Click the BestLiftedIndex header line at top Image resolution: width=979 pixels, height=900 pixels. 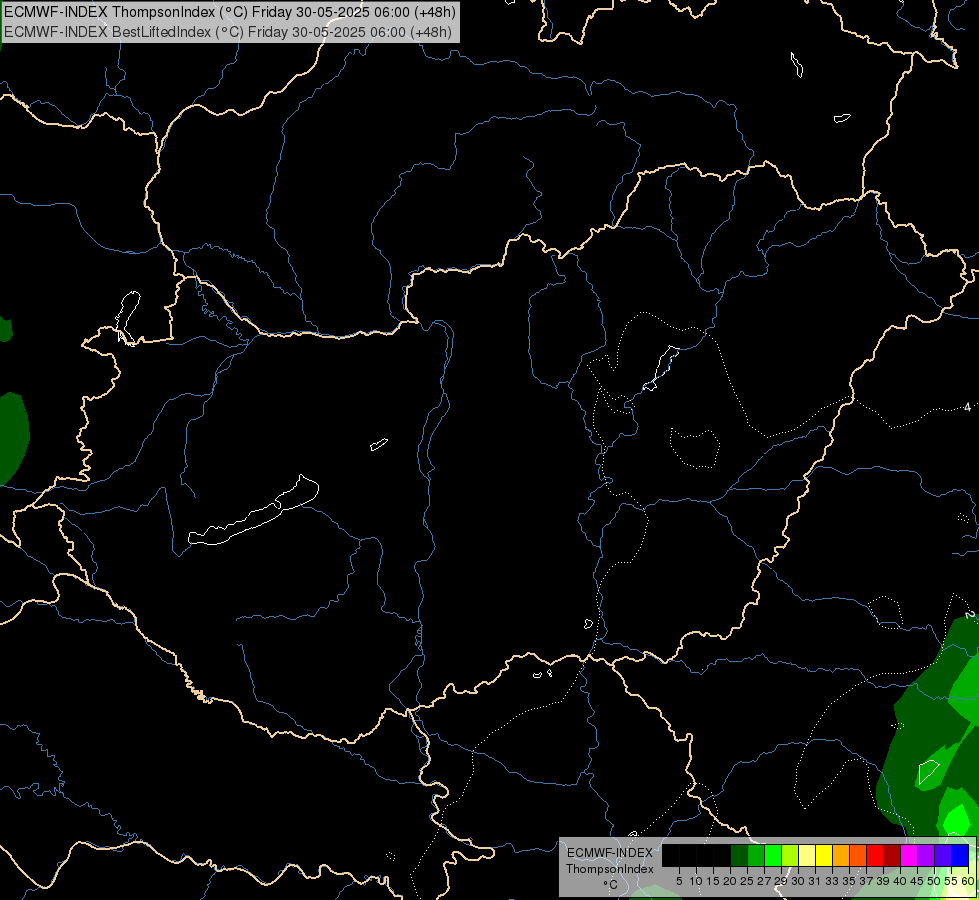[227, 32]
